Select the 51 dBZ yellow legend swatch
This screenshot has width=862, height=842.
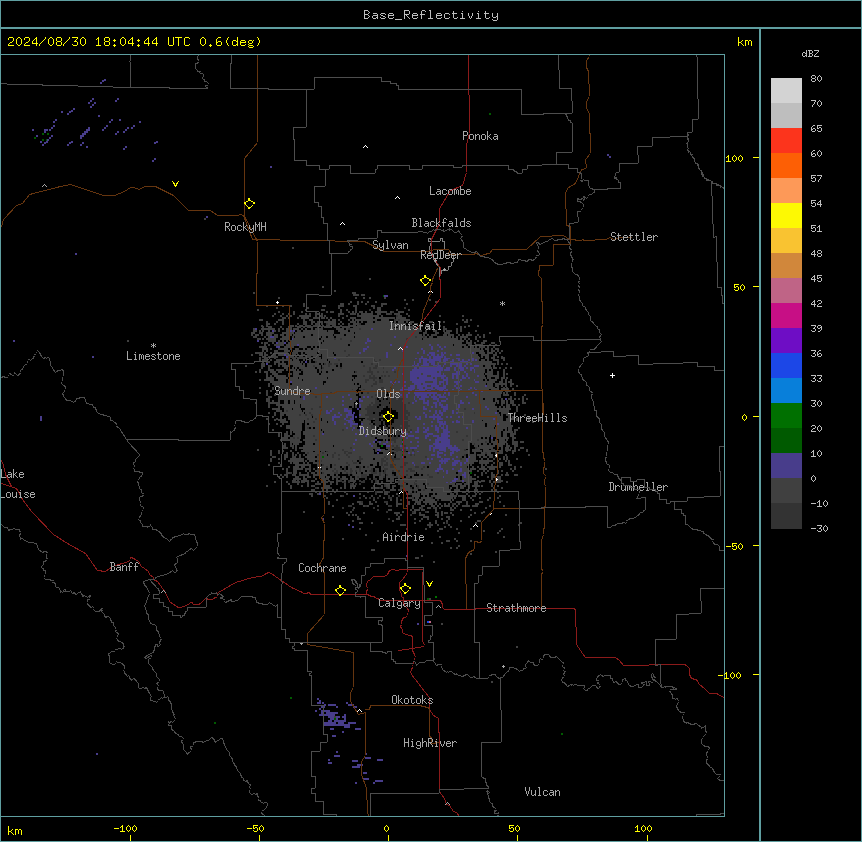(786, 215)
